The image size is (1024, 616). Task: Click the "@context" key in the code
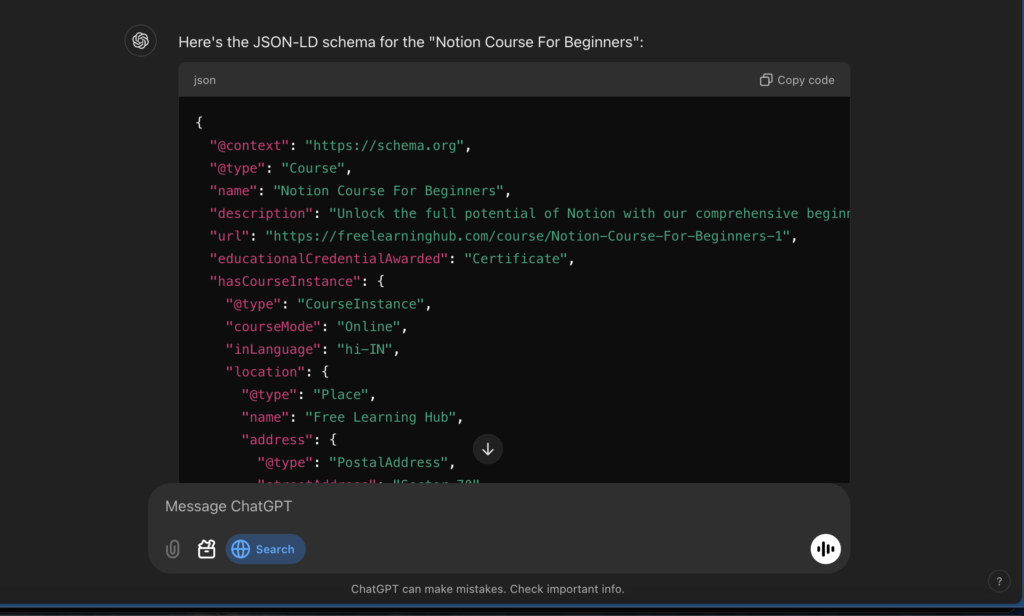(x=249, y=146)
